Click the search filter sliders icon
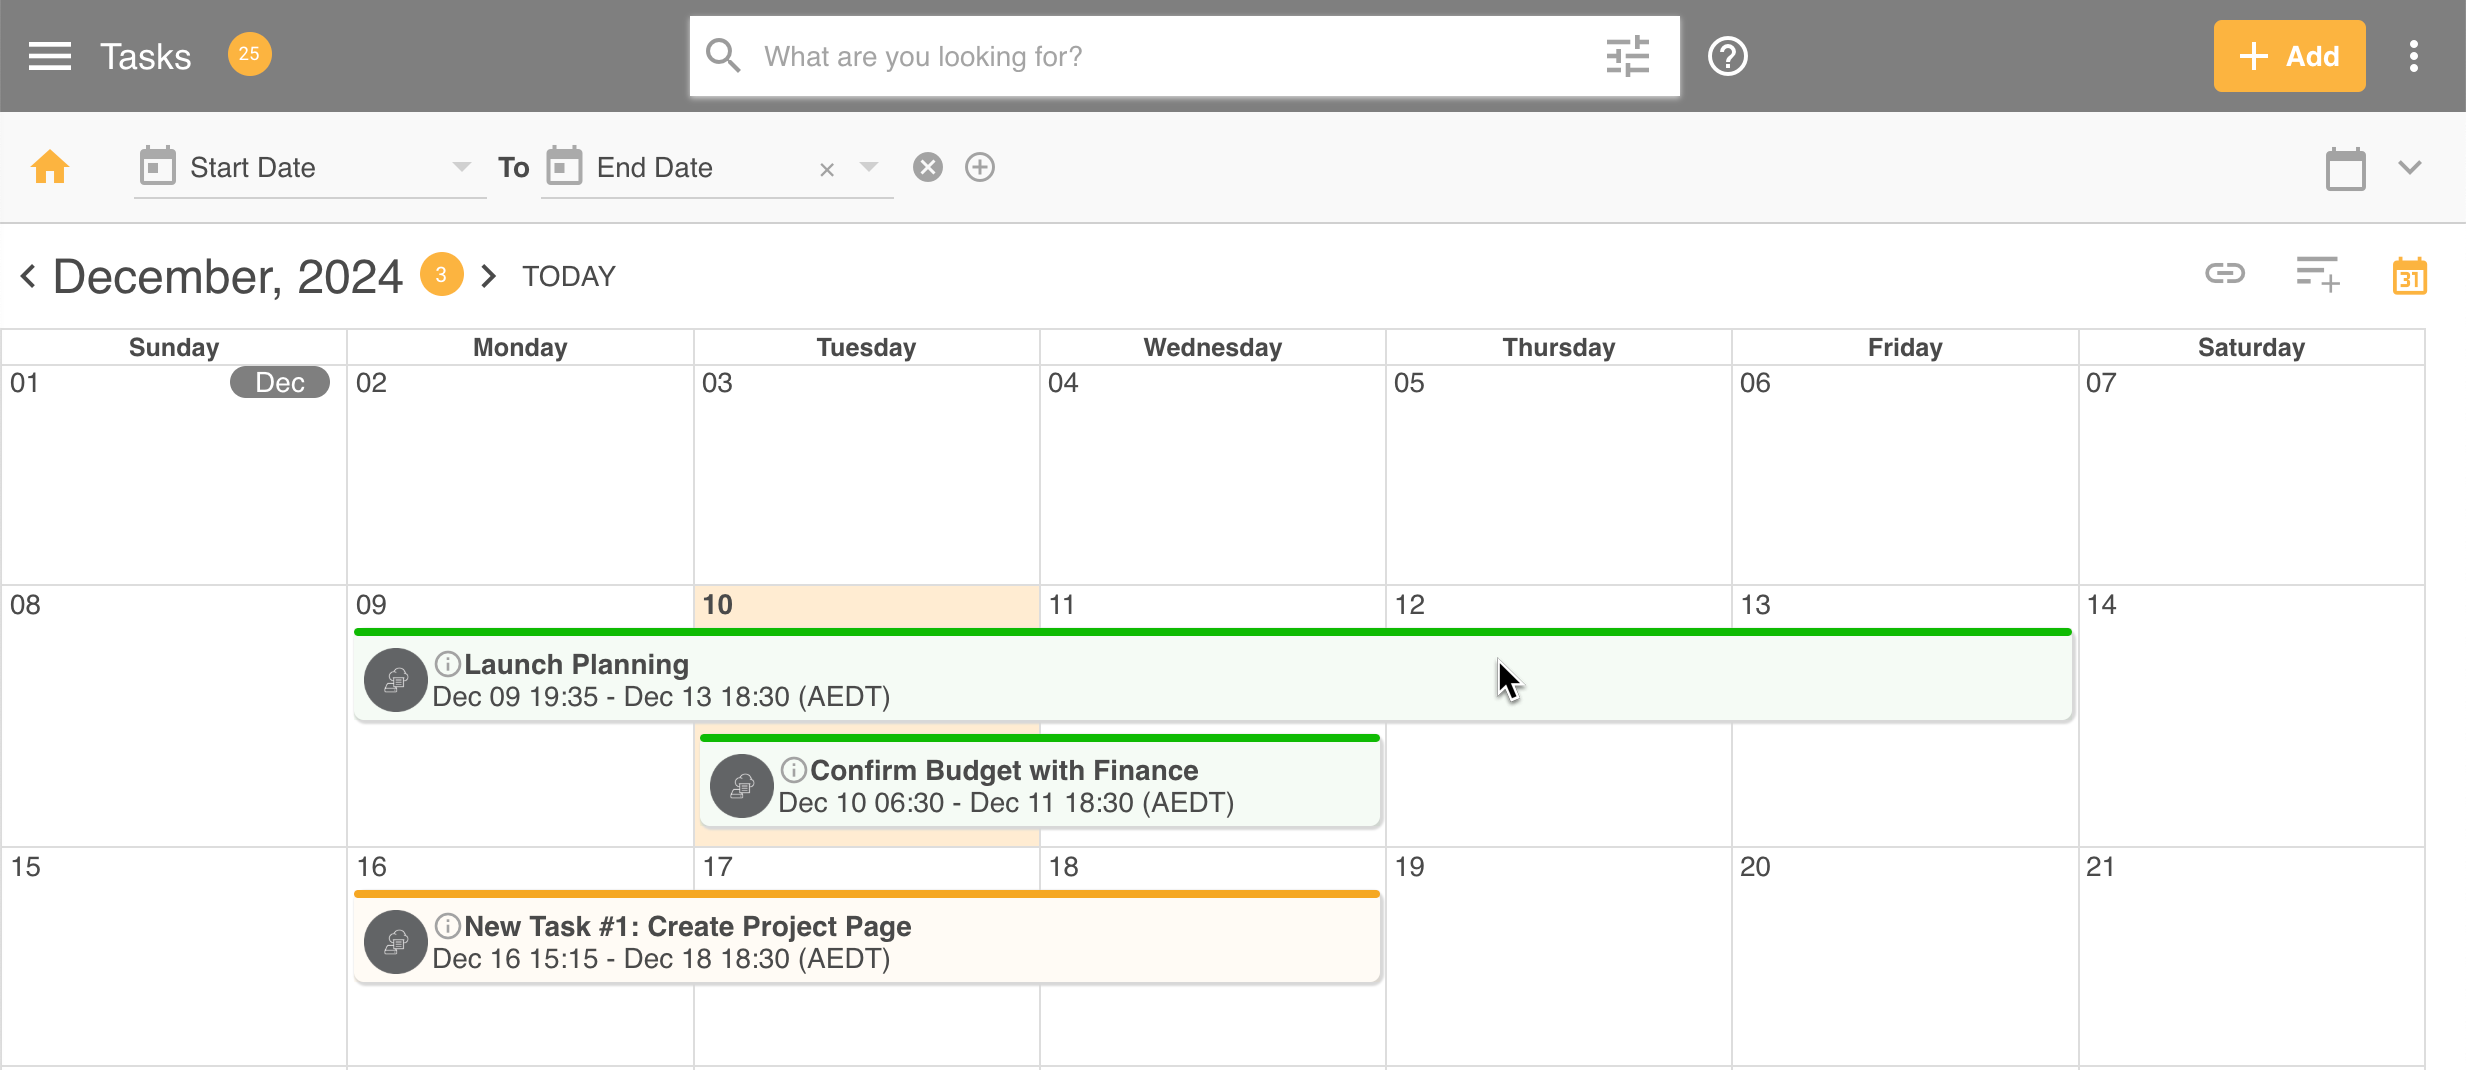 click(1627, 56)
